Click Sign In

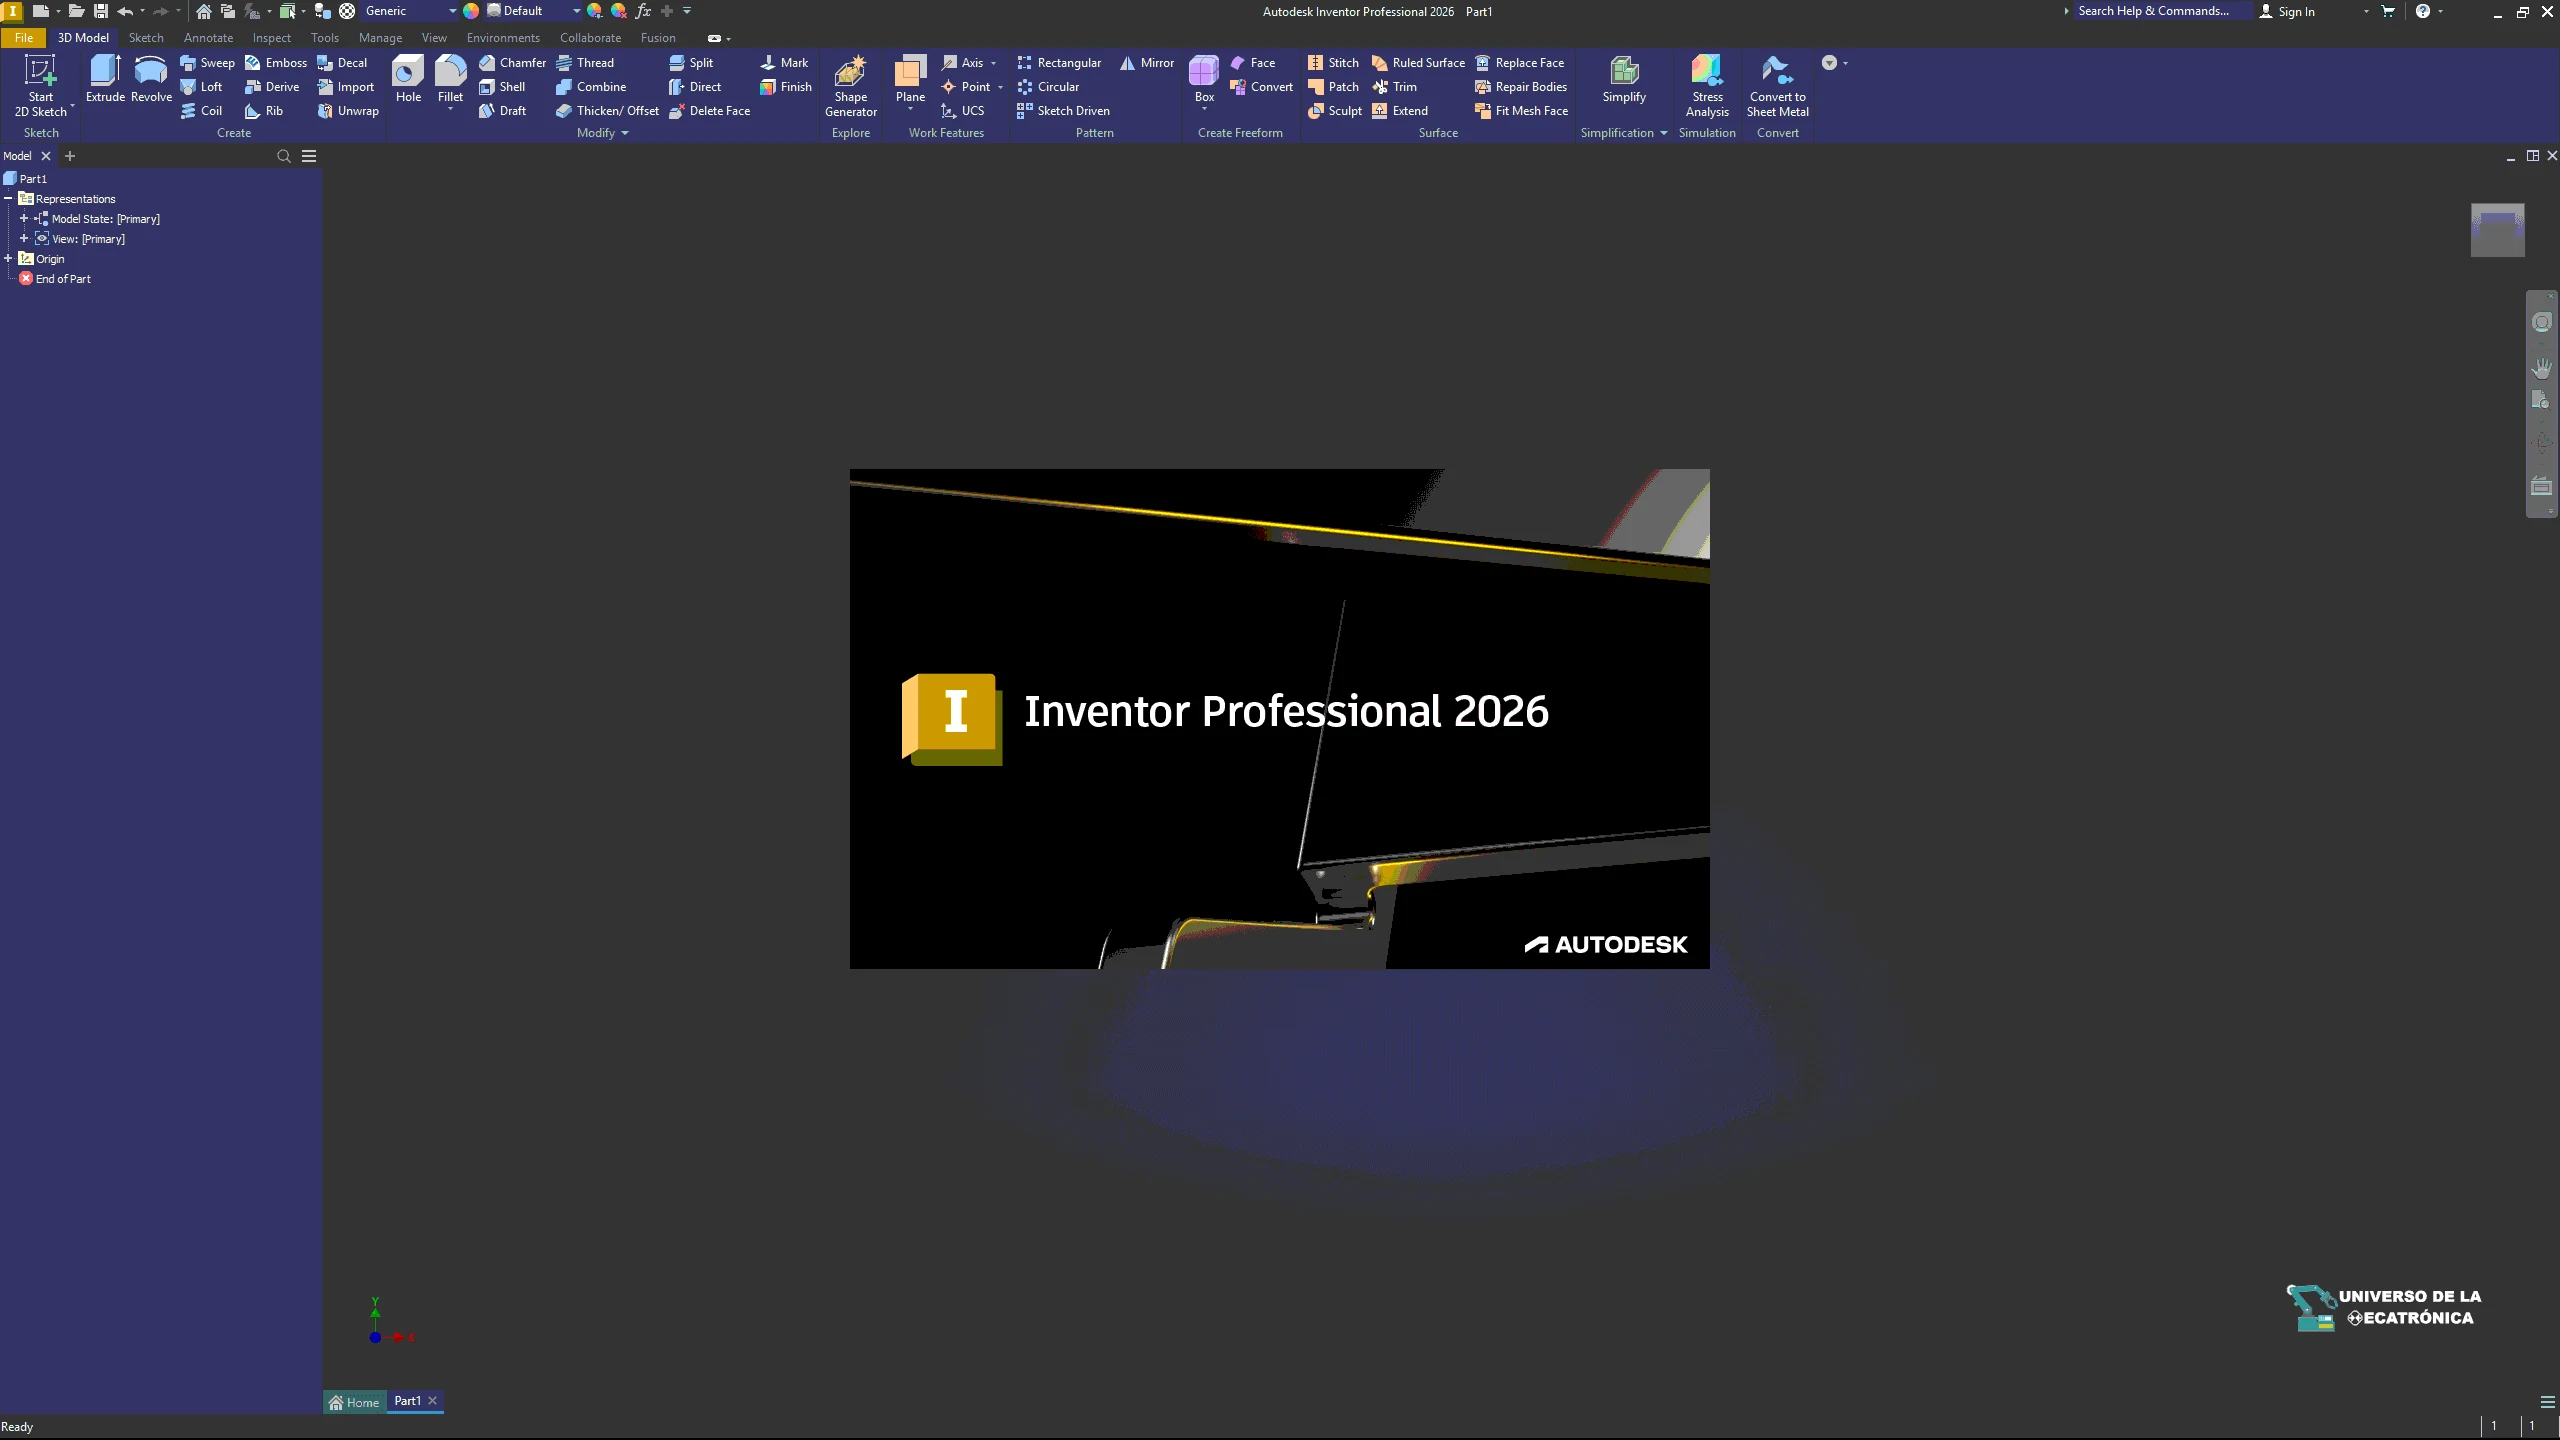coord(2287,11)
